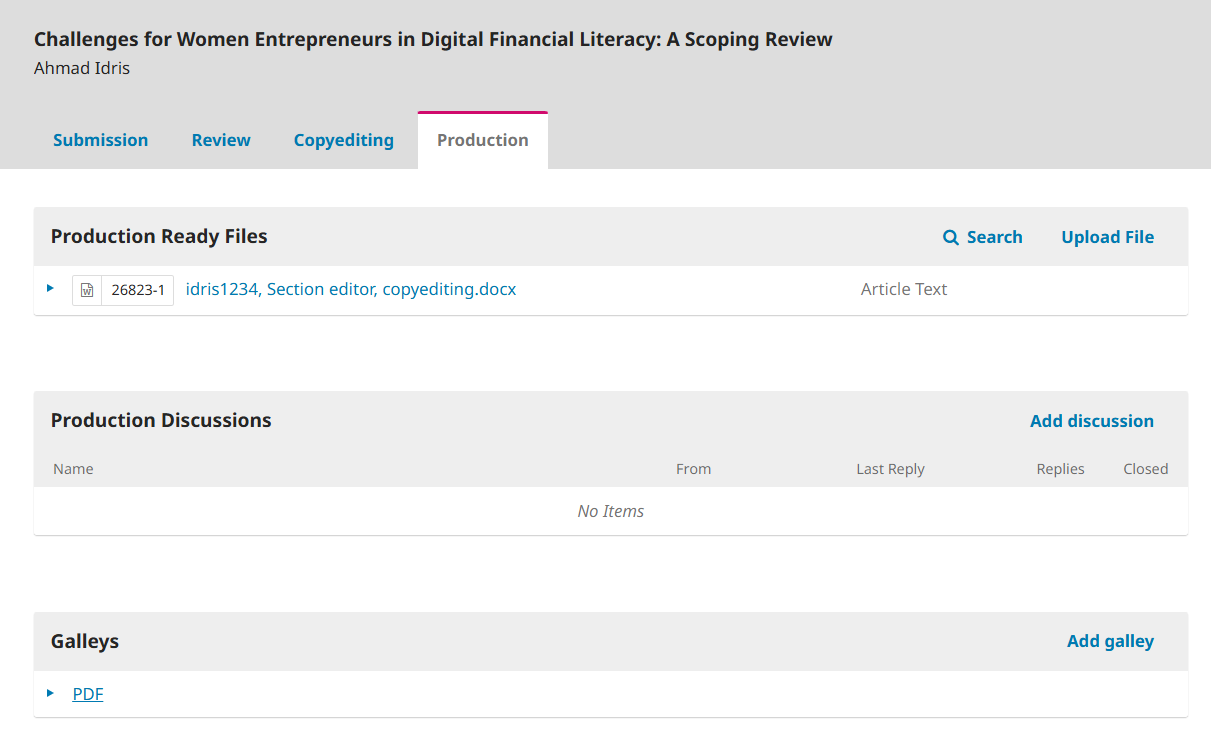This screenshot has width=1211, height=745.
Task: Click Upload File in Production Ready Files
Action: tap(1107, 237)
